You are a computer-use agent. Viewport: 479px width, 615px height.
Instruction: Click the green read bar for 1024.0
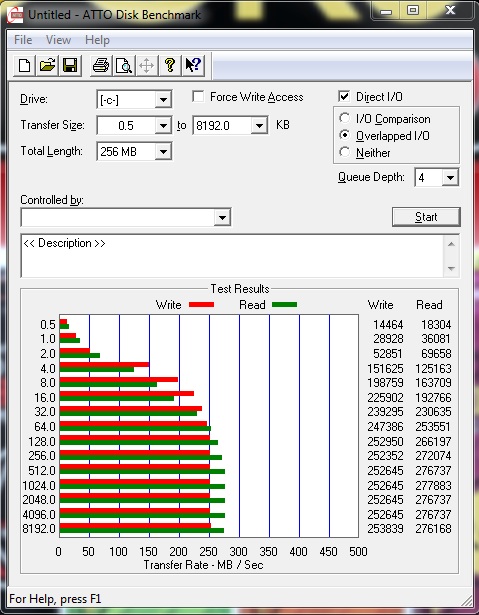point(142,486)
